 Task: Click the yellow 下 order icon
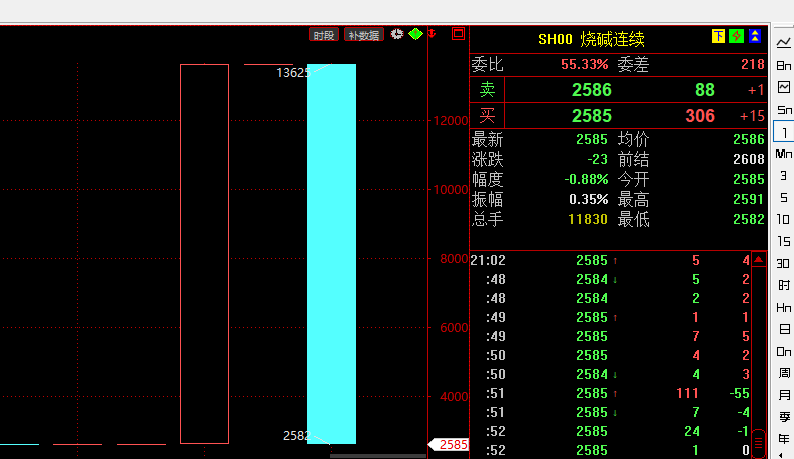tap(718, 36)
